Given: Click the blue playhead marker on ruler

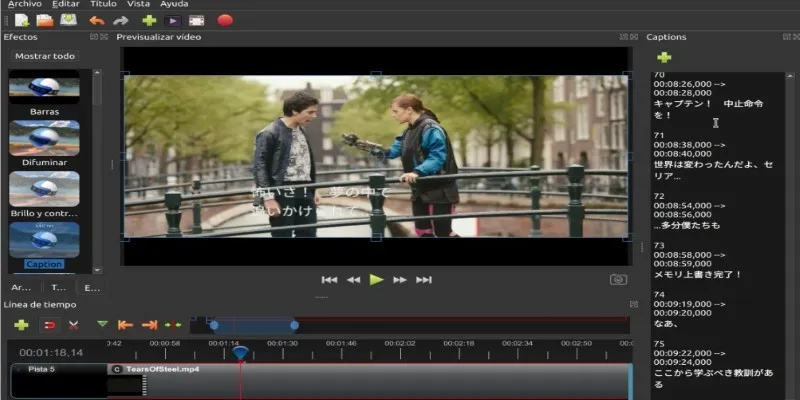Looking at the screenshot, I should [x=240, y=353].
